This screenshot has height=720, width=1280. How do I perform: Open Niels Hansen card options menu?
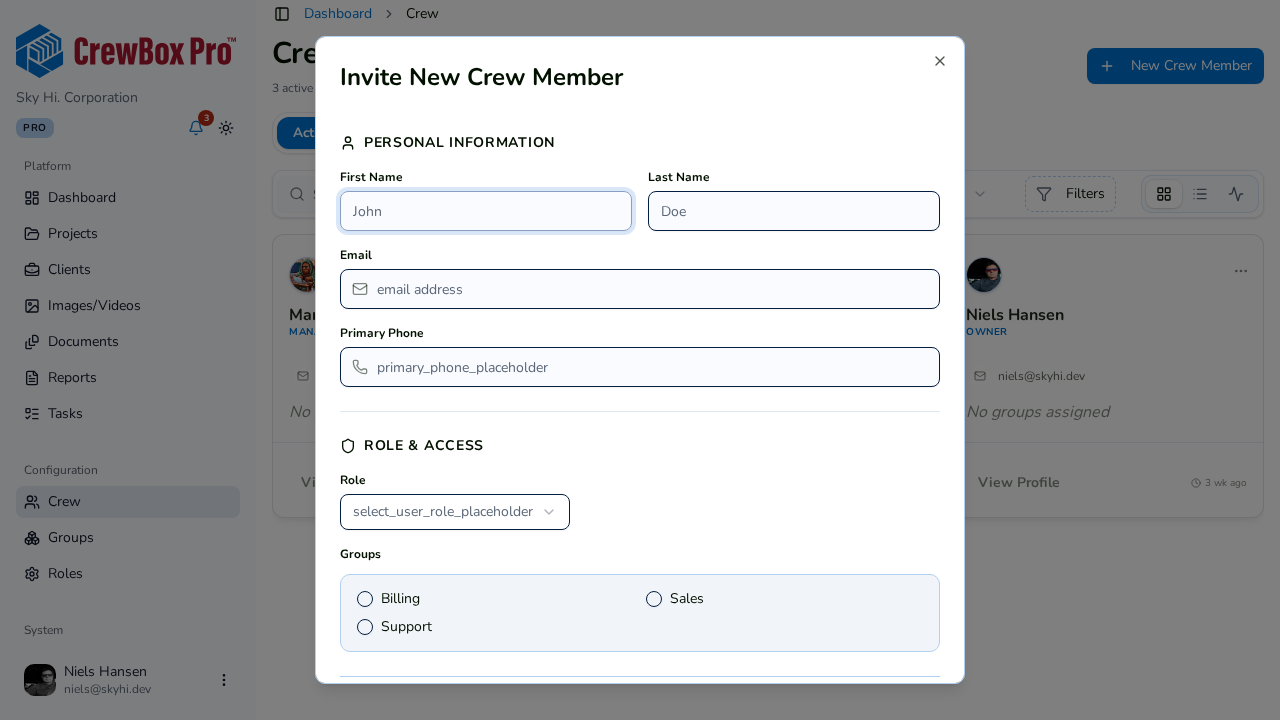pyautogui.click(x=1241, y=271)
